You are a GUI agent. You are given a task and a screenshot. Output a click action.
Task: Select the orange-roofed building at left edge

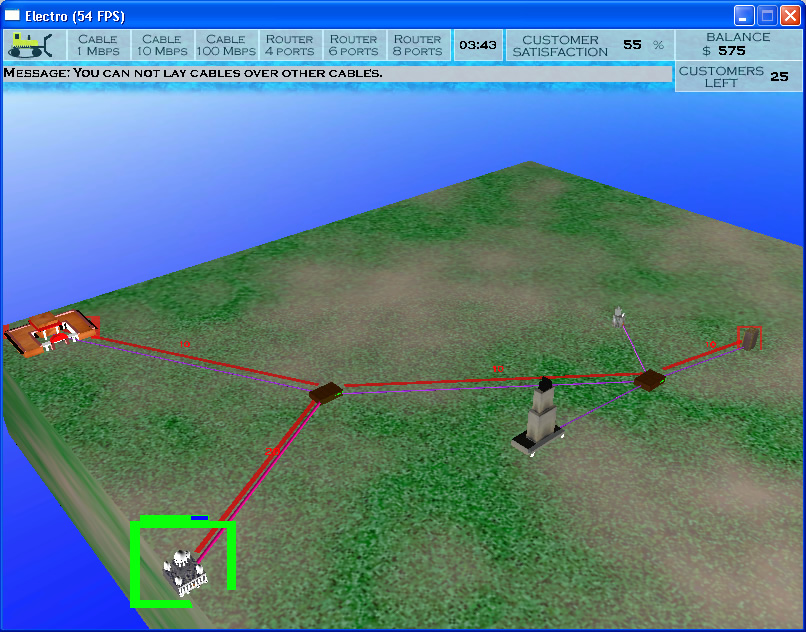[47, 331]
